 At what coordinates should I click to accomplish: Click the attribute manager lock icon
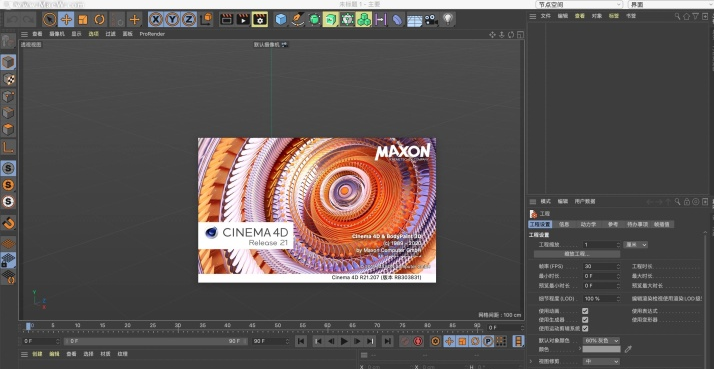point(687,201)
